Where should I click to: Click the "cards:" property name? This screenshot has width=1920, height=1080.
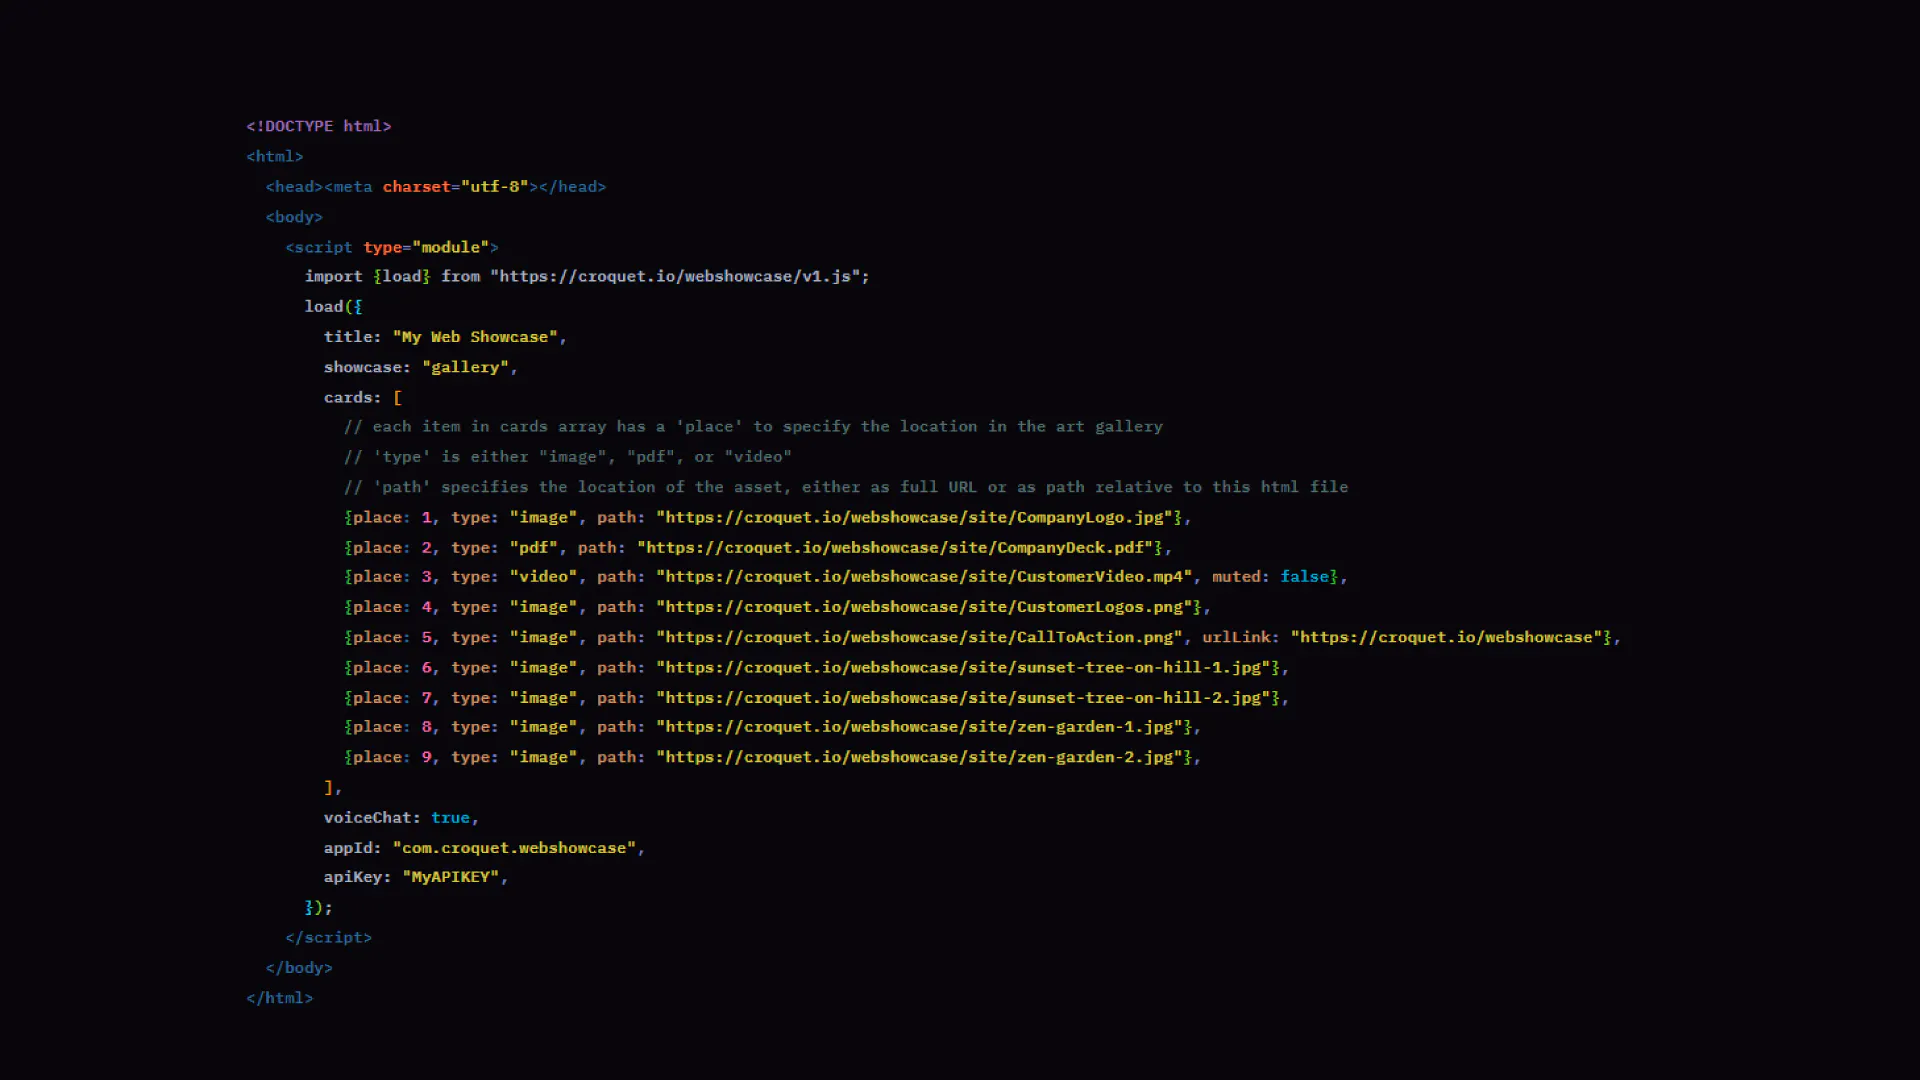point(352,397)
